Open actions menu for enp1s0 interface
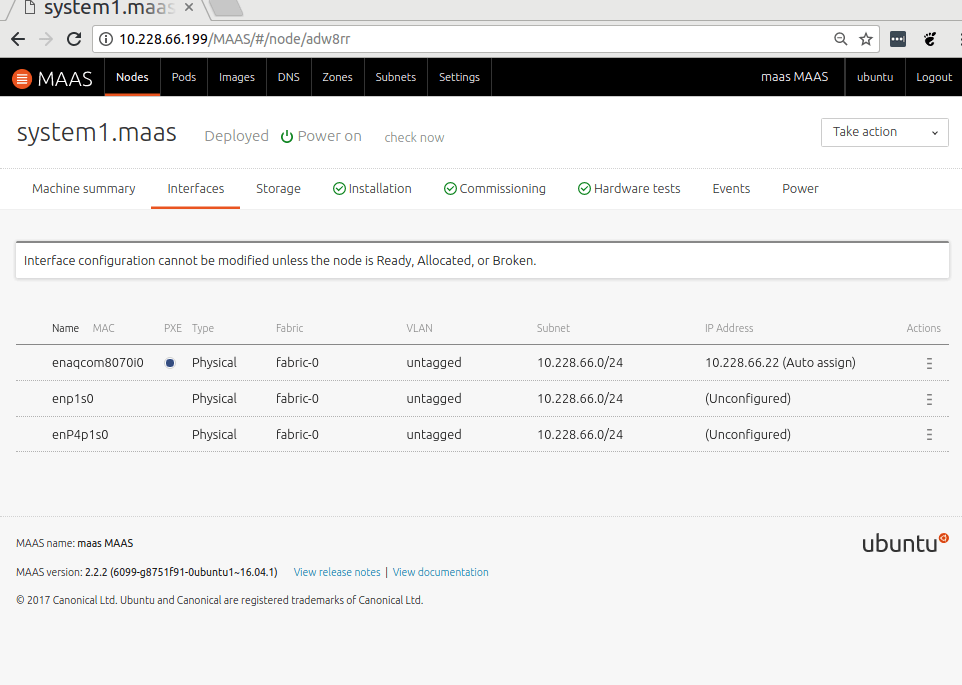 [929, 399]
